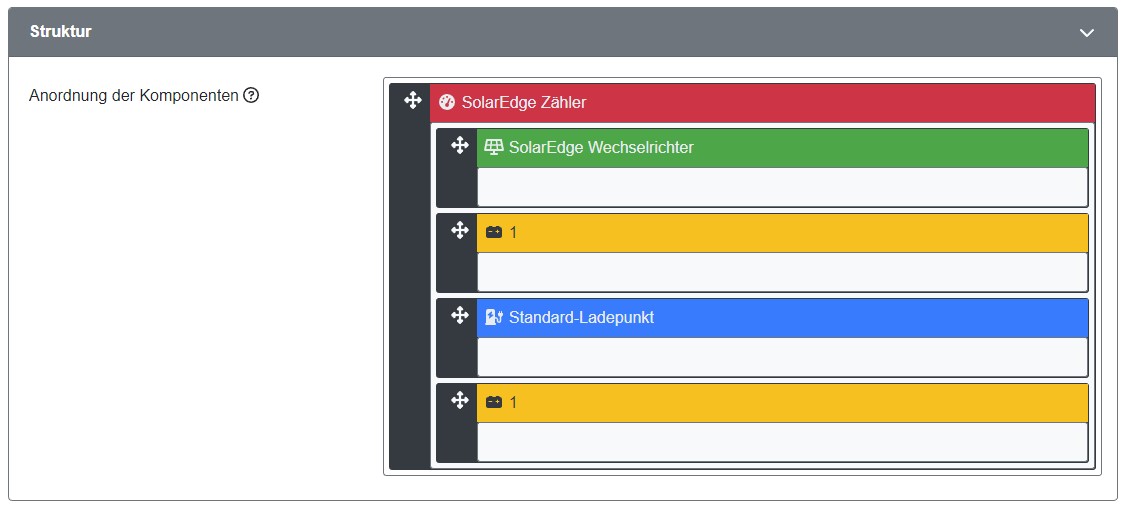Click the move handle of Standard-Ladepunkt

459,316
